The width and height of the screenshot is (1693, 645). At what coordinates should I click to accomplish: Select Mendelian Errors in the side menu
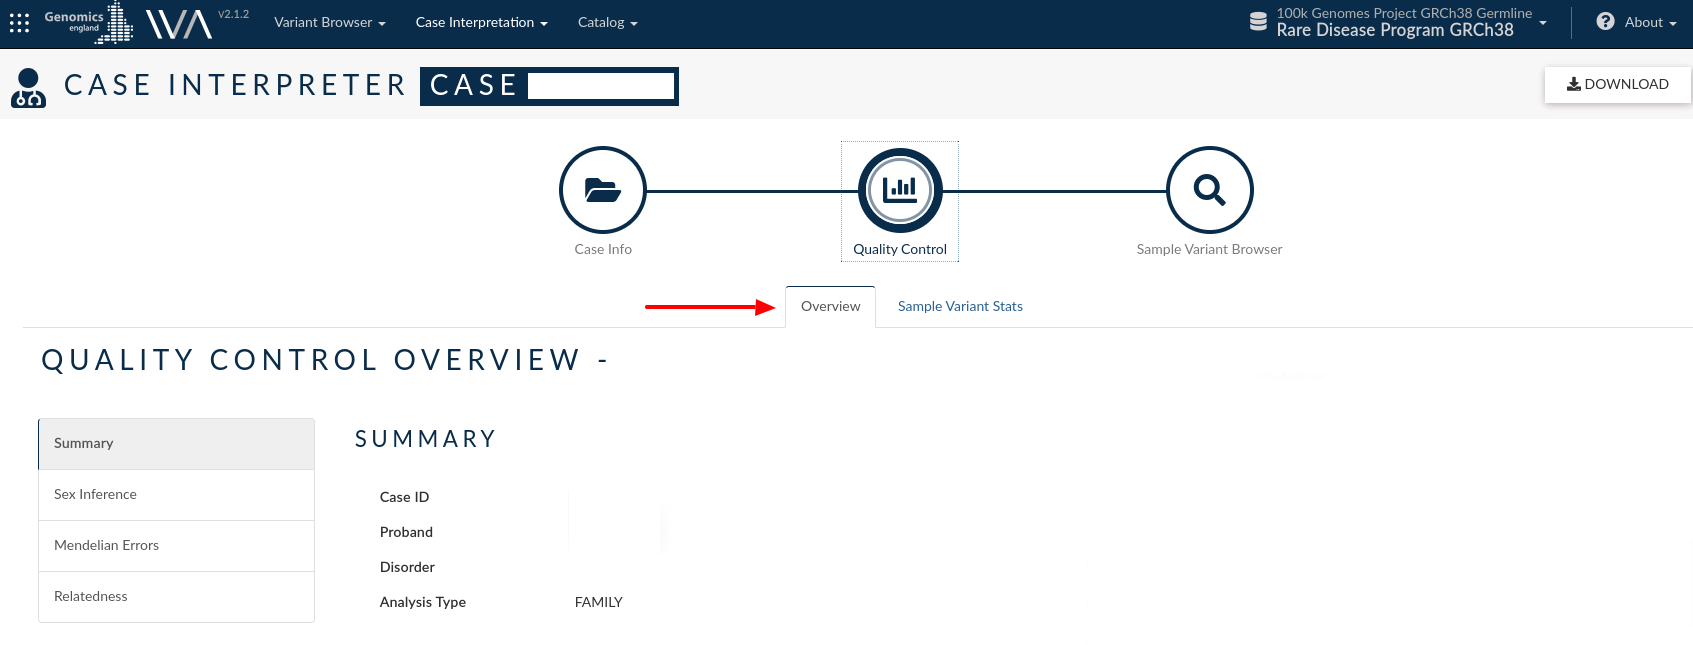(176, 546)
